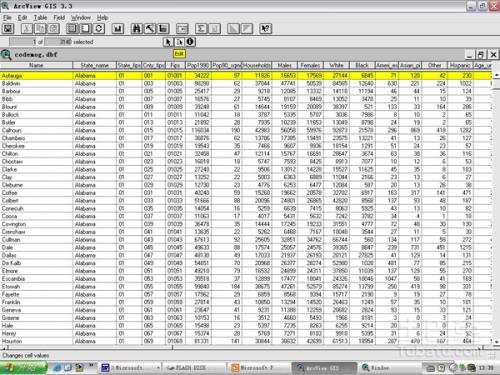The height and width of the screenshot is (375, 500).
Task: Click the Paste toolbar icon
Action: (53, 29)
